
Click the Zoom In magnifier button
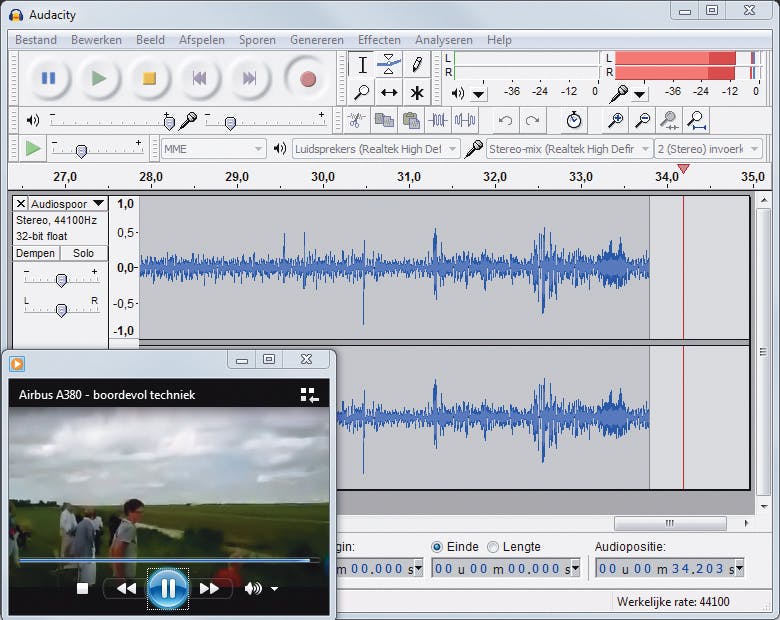coord(616,120)
